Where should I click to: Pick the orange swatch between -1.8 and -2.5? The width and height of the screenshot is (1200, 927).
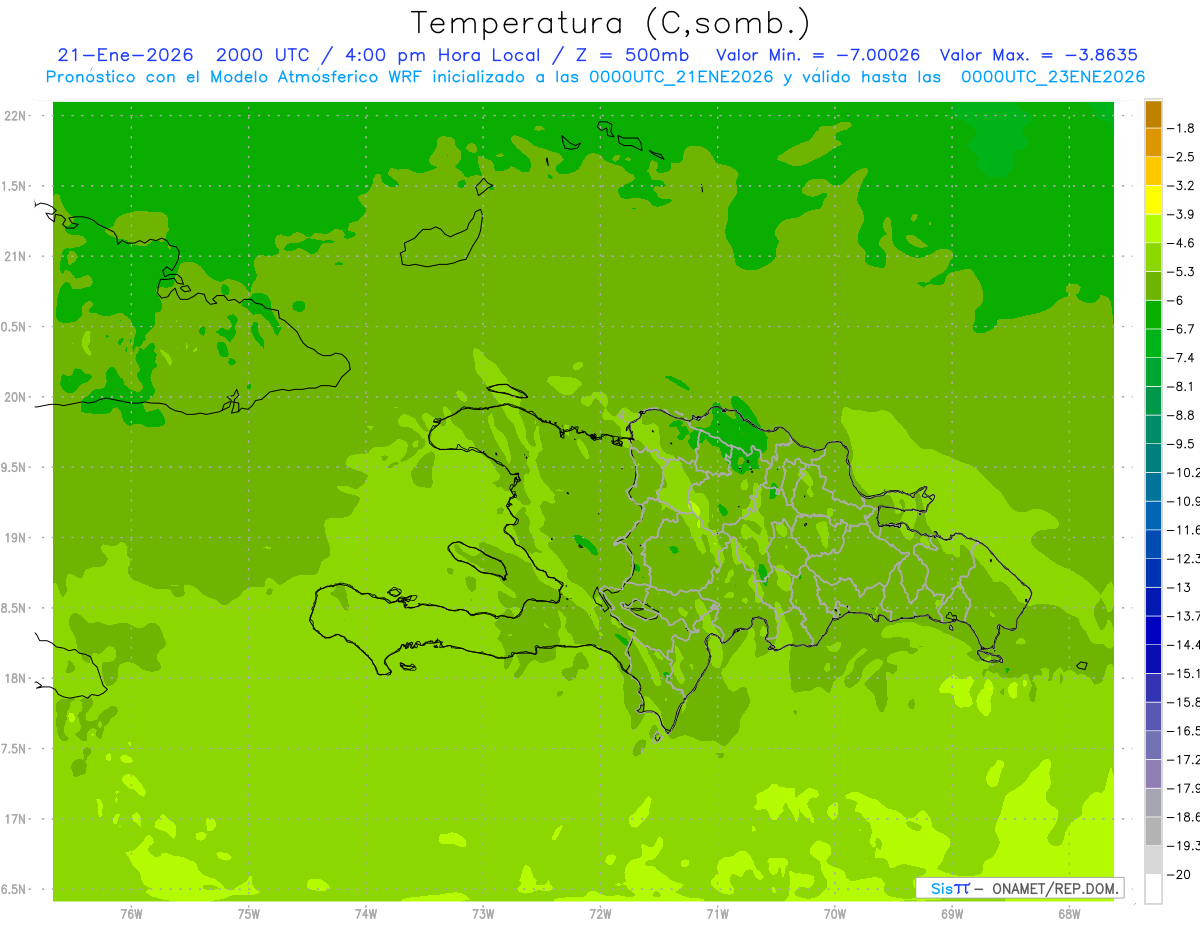[x=1153, y=142]
